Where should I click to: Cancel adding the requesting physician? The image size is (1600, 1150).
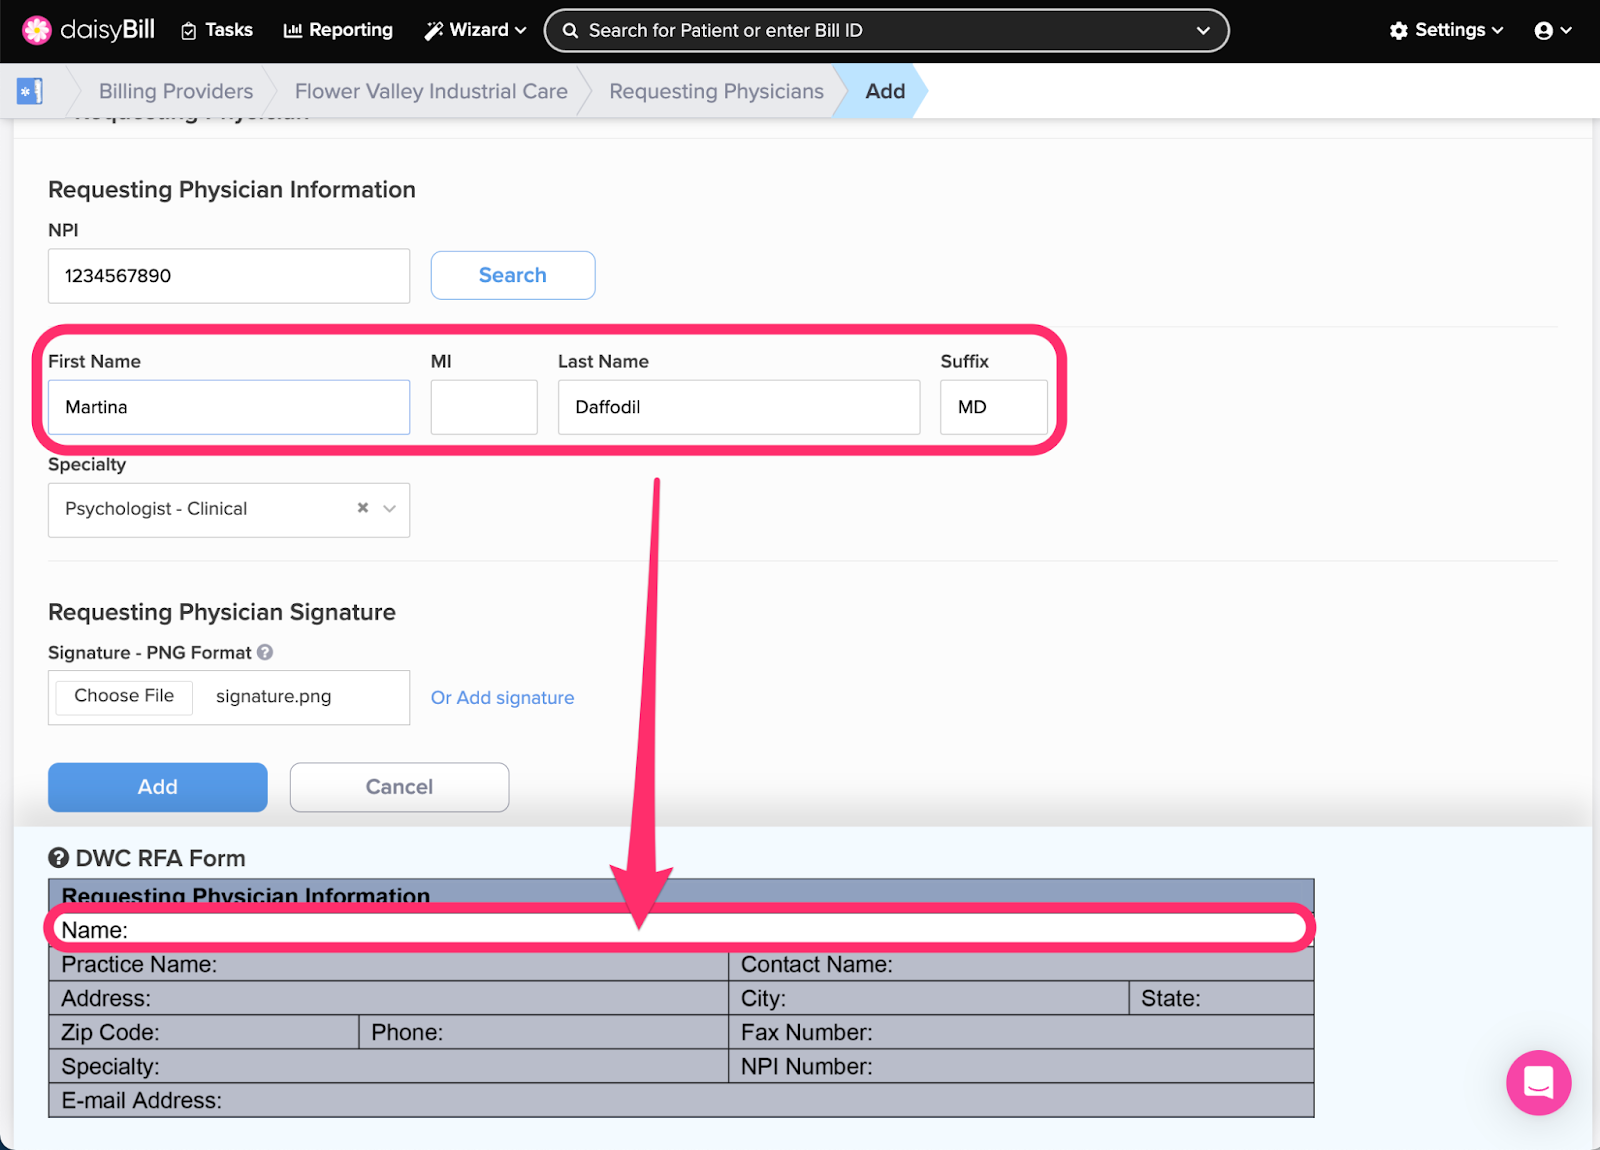click(x=399, y=787)
